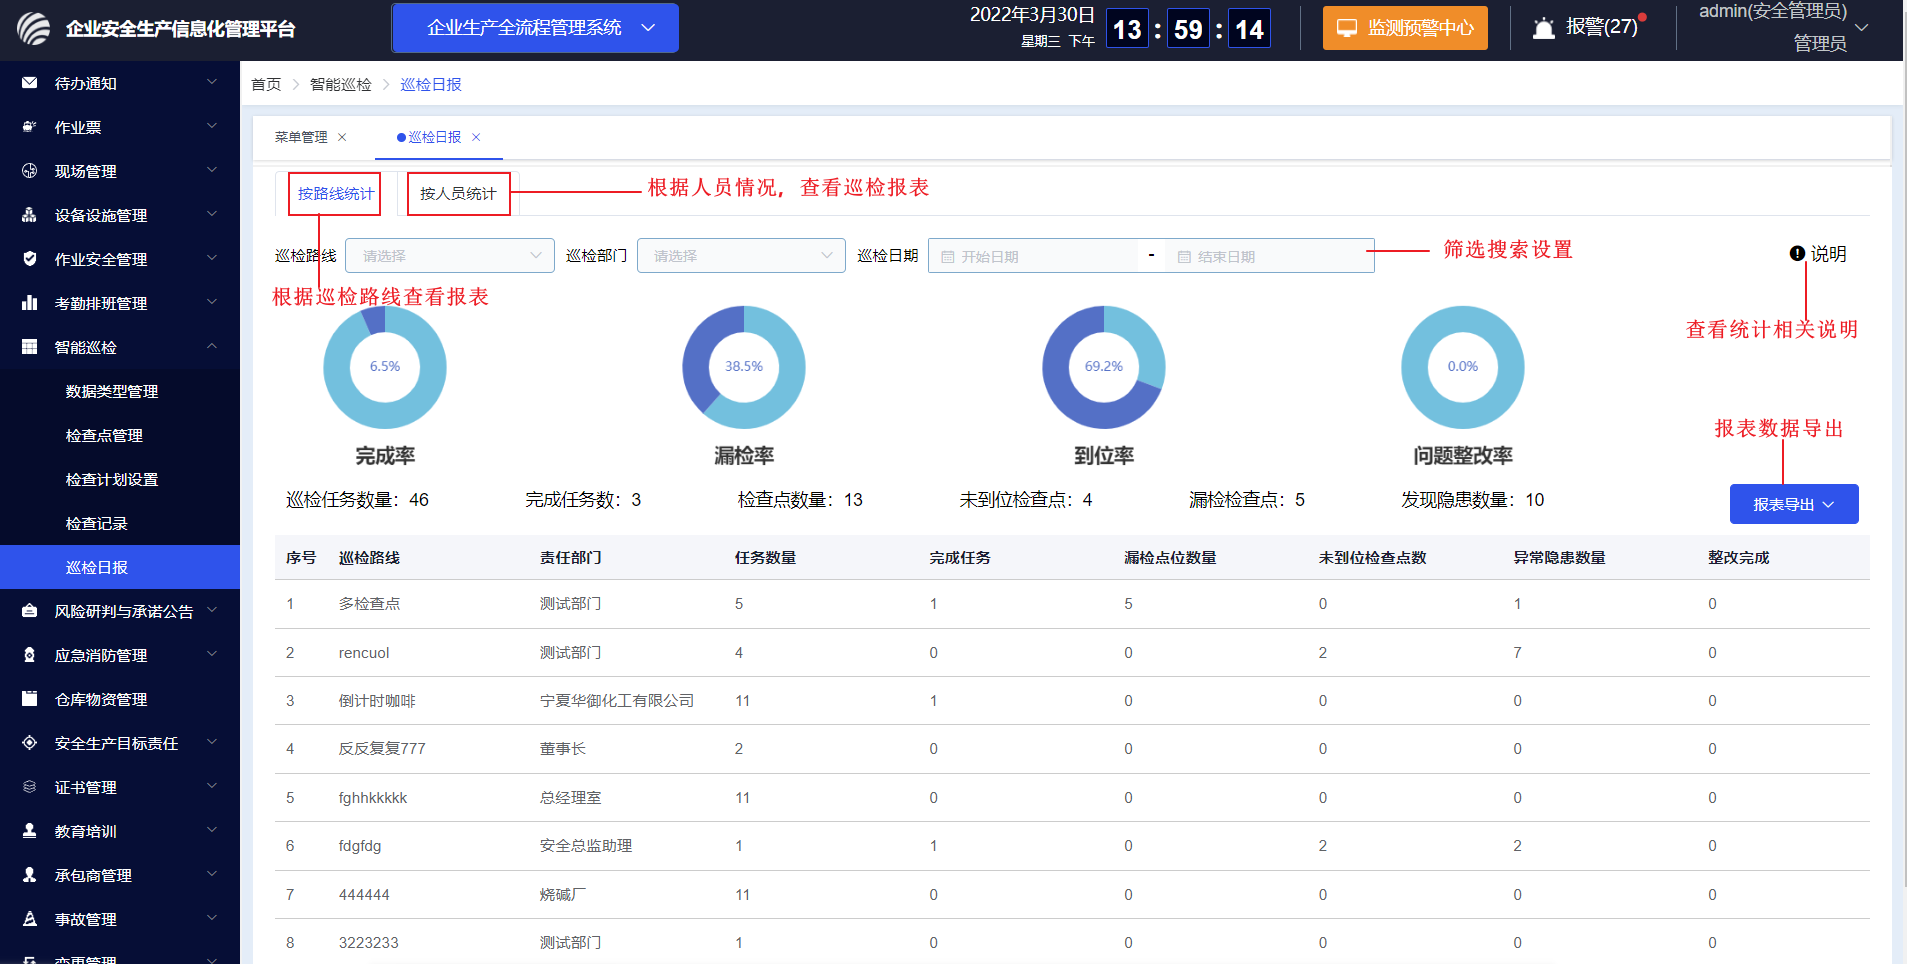Click the 作业票 sidebar icon

pyautogui.click(x=30, y=127)
